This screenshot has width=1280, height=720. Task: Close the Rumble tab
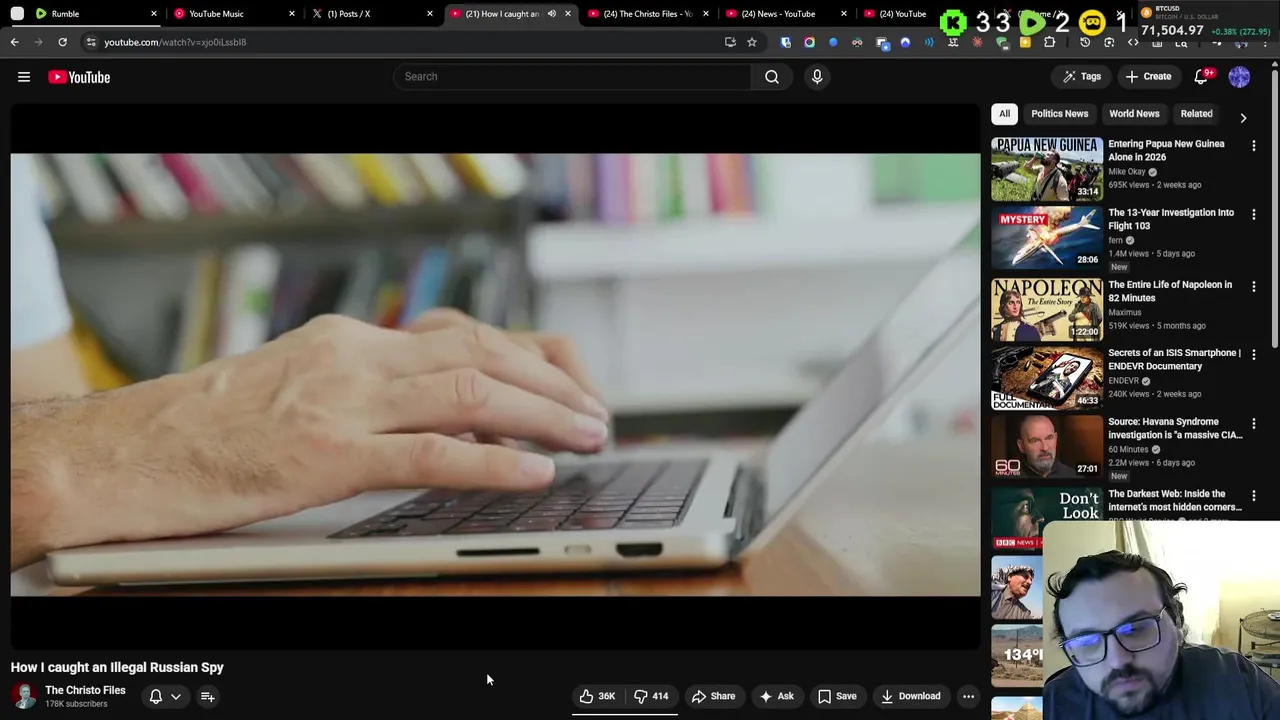coord(154,14)
